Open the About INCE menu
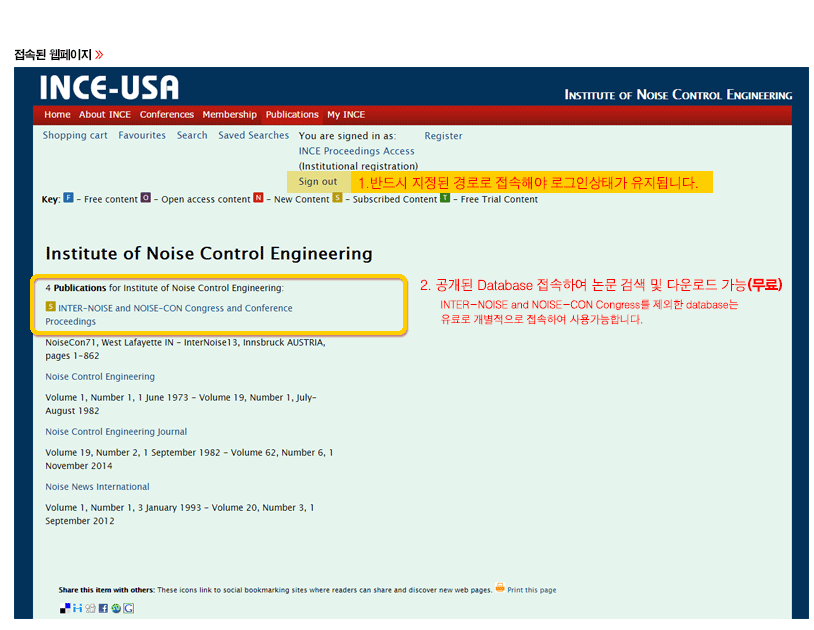This screenshot has height=630, width=814. point(105,114)
